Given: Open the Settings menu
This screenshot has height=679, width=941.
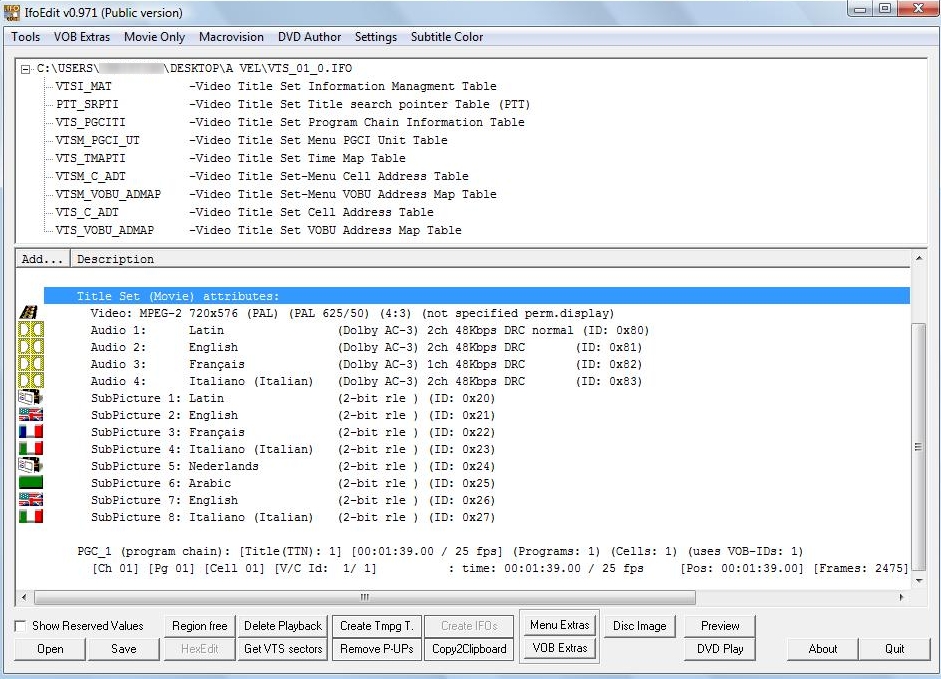Looking at the screenshot, I should 376,37.
